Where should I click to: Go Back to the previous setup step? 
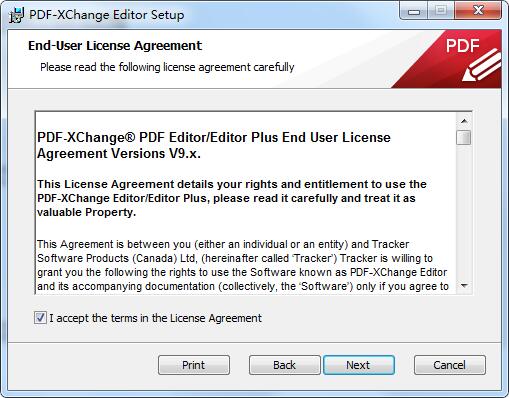point(284,365)
